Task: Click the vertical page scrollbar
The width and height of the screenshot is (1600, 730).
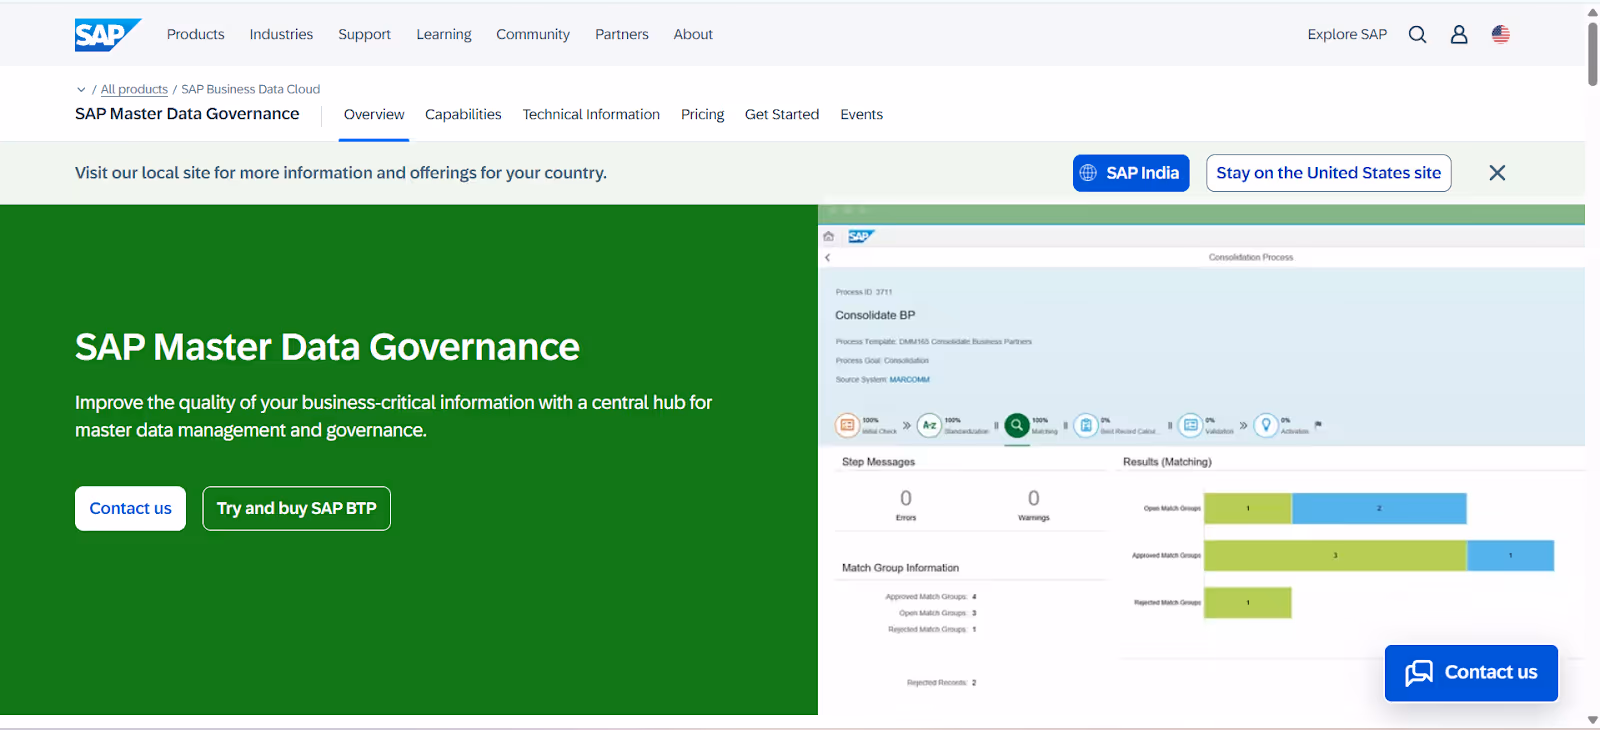Action: [x=1592, y=54]
